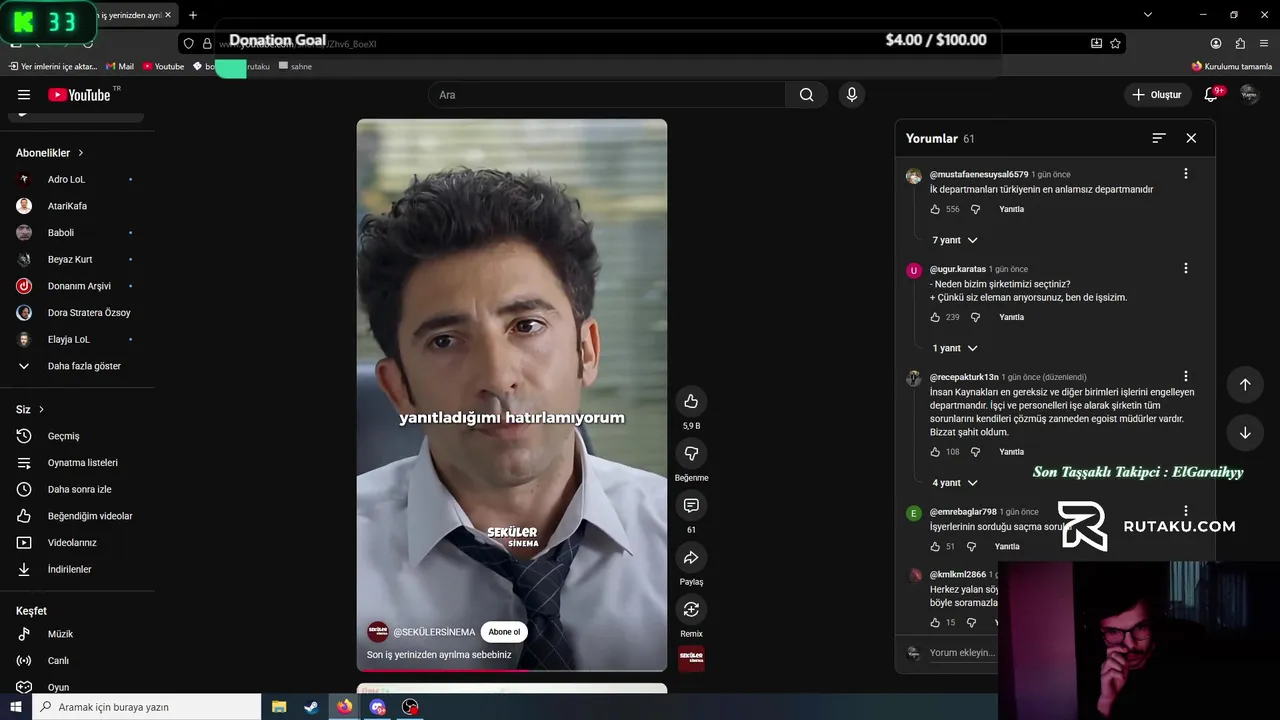The width and height of the screenshot is (1280, 720).
Task: Go to the next Short arrow
Action: pos(1245,433)
